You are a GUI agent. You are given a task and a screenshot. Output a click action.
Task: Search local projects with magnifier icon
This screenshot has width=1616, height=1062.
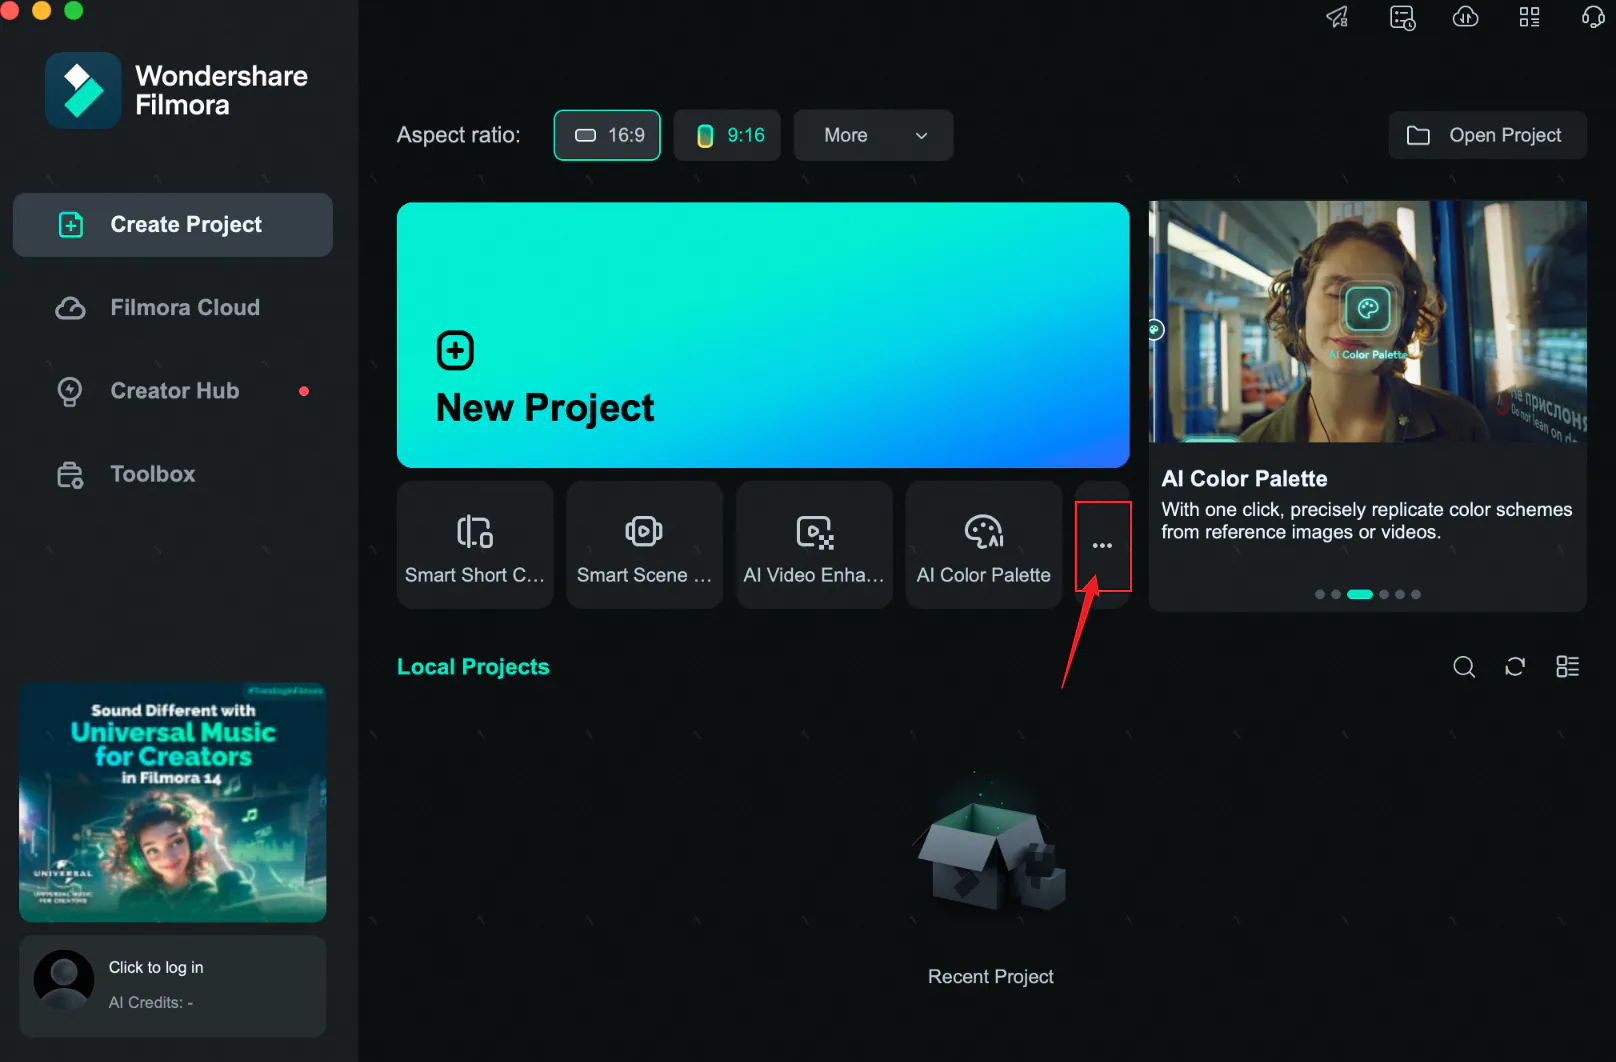(x=1464, y=667)
